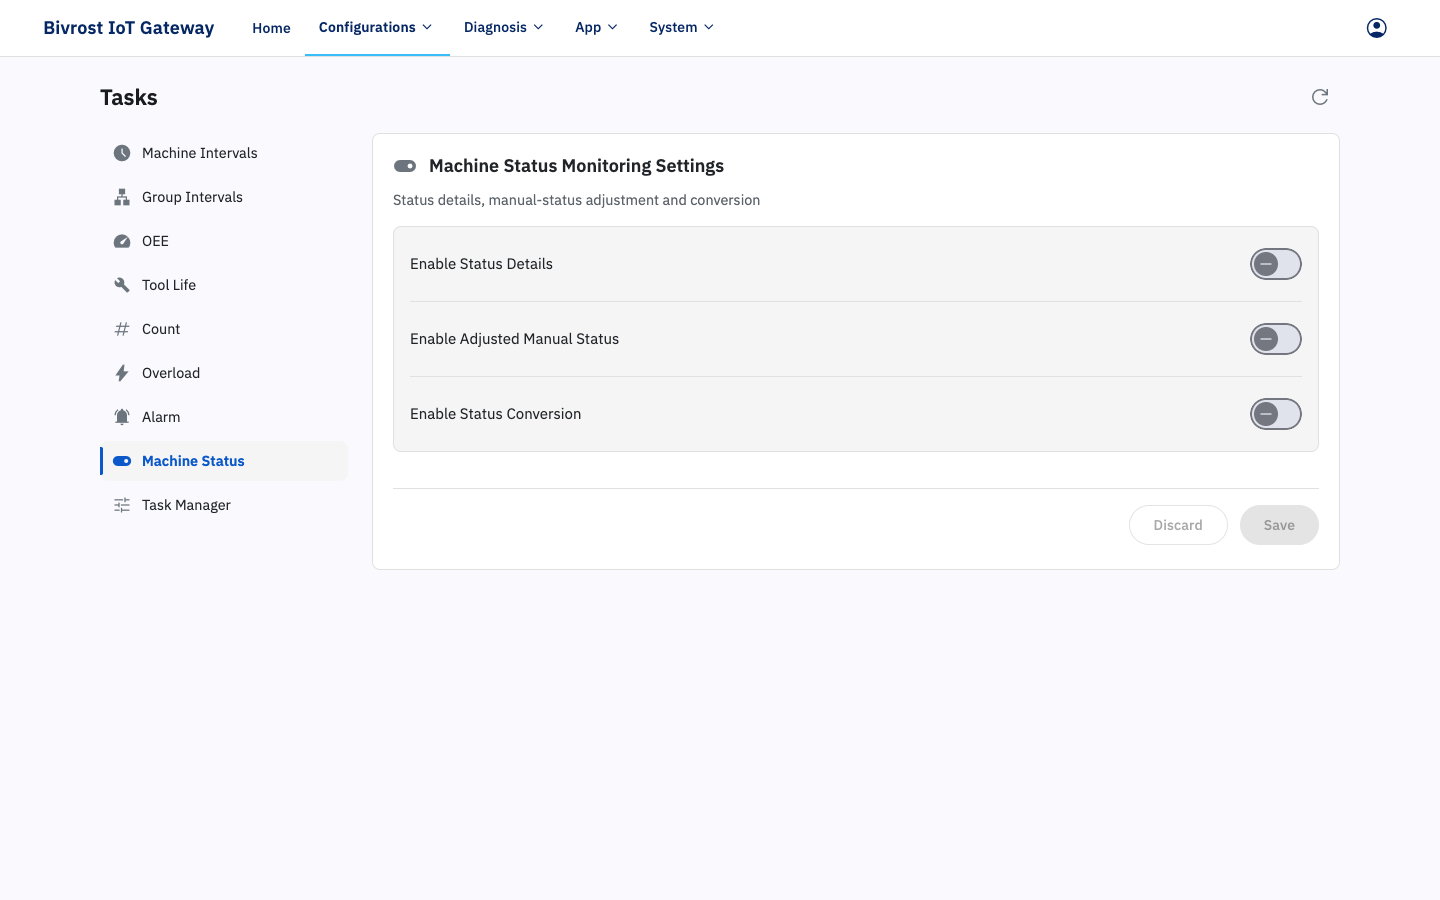The image size is (1440, 900).
Task: Click the Machine Intervals clock icon
Action: point(122,153)
